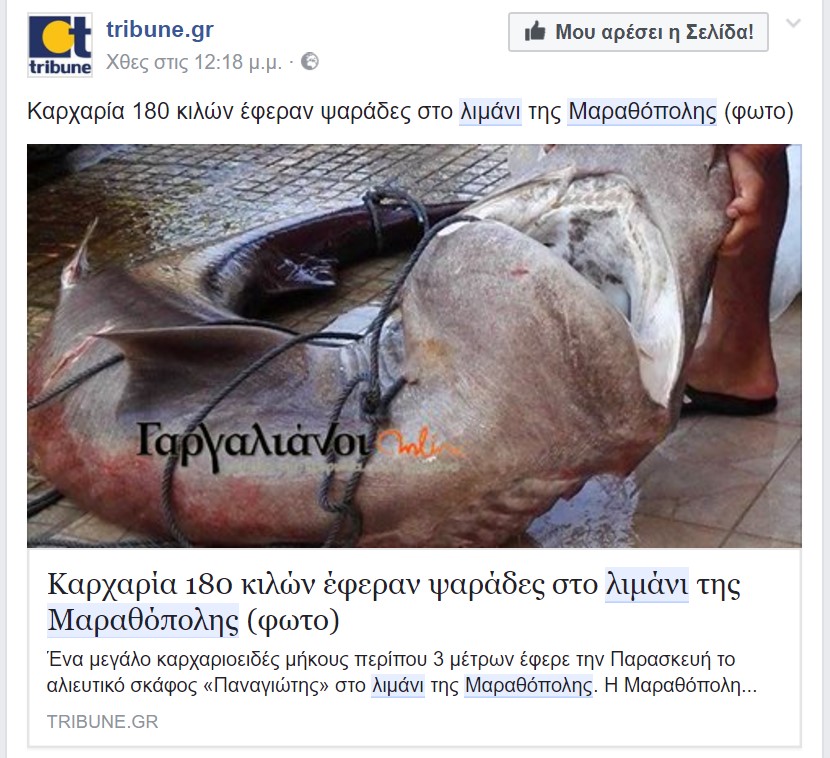This screenshot has height=758, width=830.
Task: Expand the post options chevron
Action: (x=793, y=23)
